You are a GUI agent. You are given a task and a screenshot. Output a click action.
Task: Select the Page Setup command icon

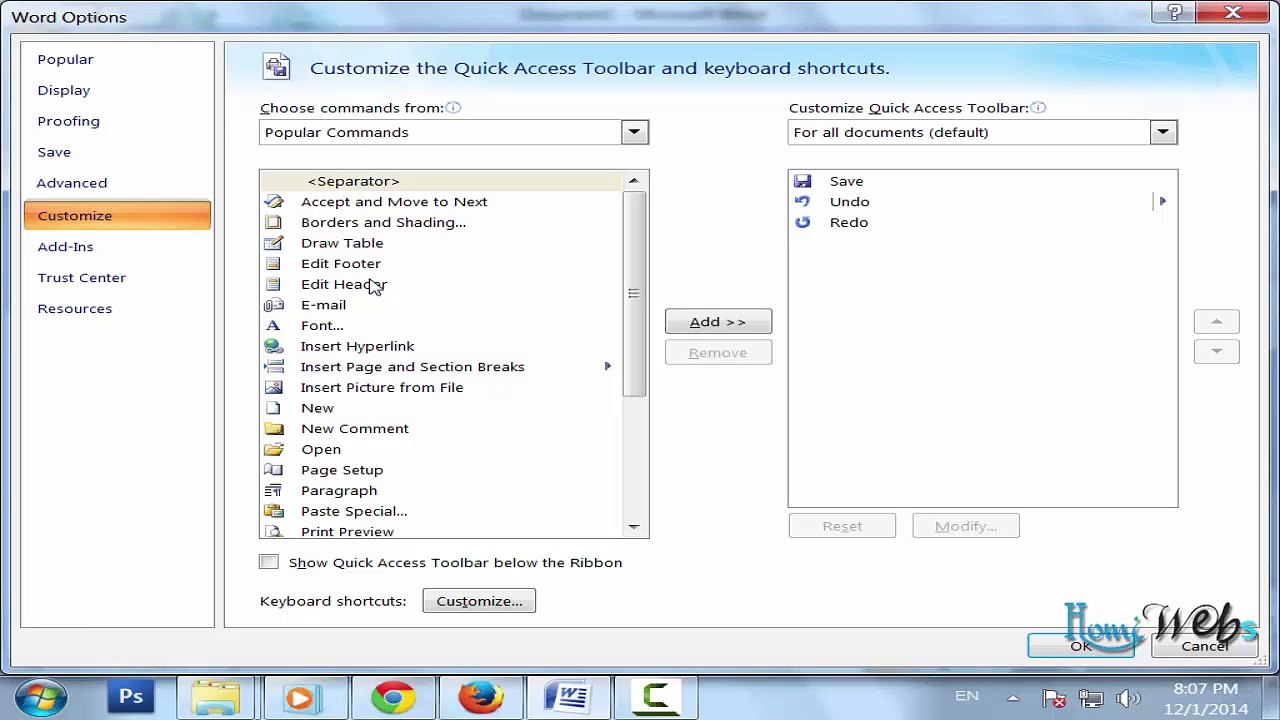[273, 470]
